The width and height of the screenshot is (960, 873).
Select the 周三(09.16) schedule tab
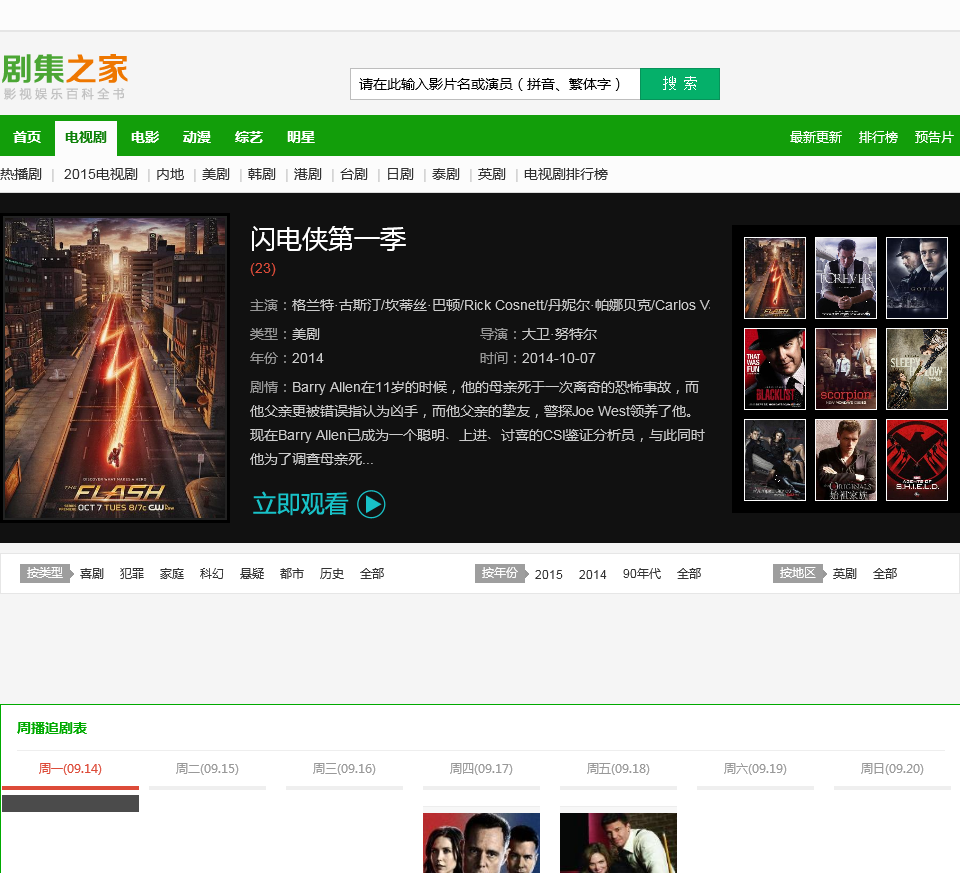coord(344,769)
